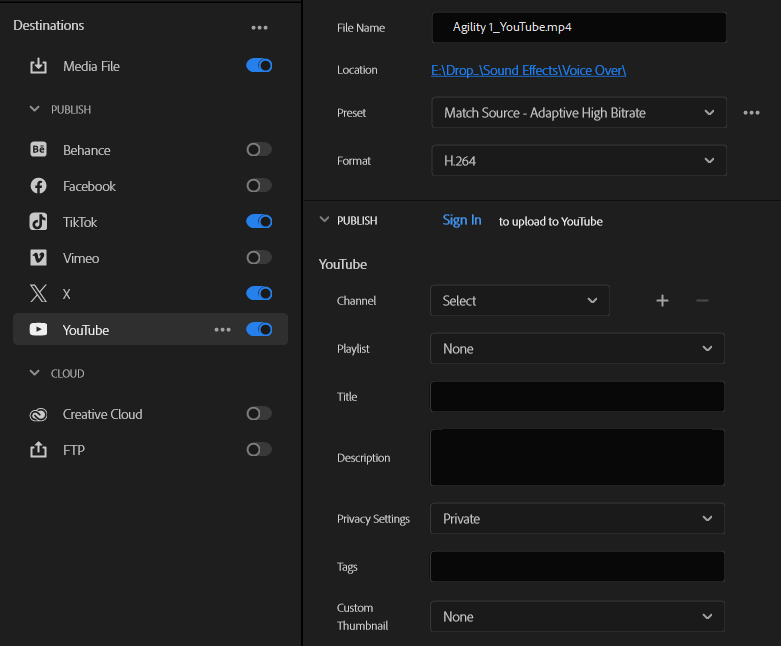
Task: Open the Preset dropdown Match Source
Action: (579, 113)
